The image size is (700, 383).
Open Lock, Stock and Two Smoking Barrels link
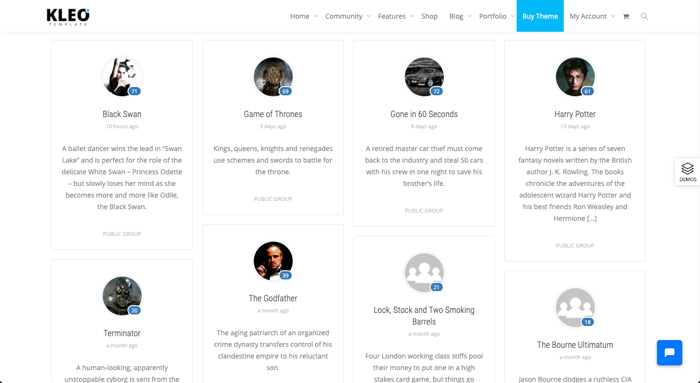coord(424,316)
